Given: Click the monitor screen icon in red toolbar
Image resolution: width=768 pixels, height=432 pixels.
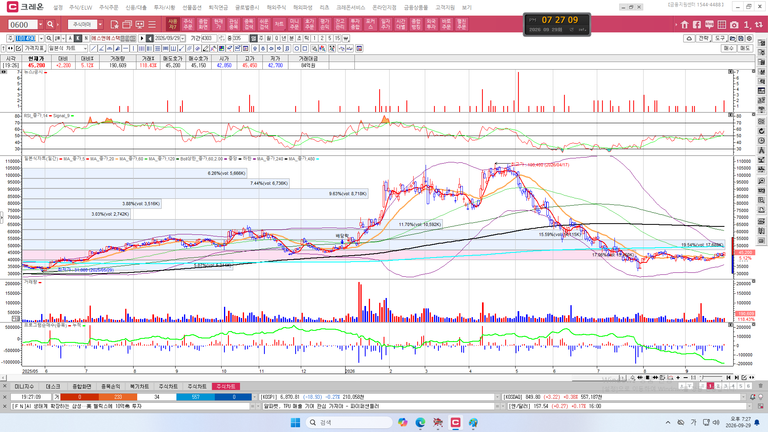Looking at the screenshot, I should coord(140,24).
